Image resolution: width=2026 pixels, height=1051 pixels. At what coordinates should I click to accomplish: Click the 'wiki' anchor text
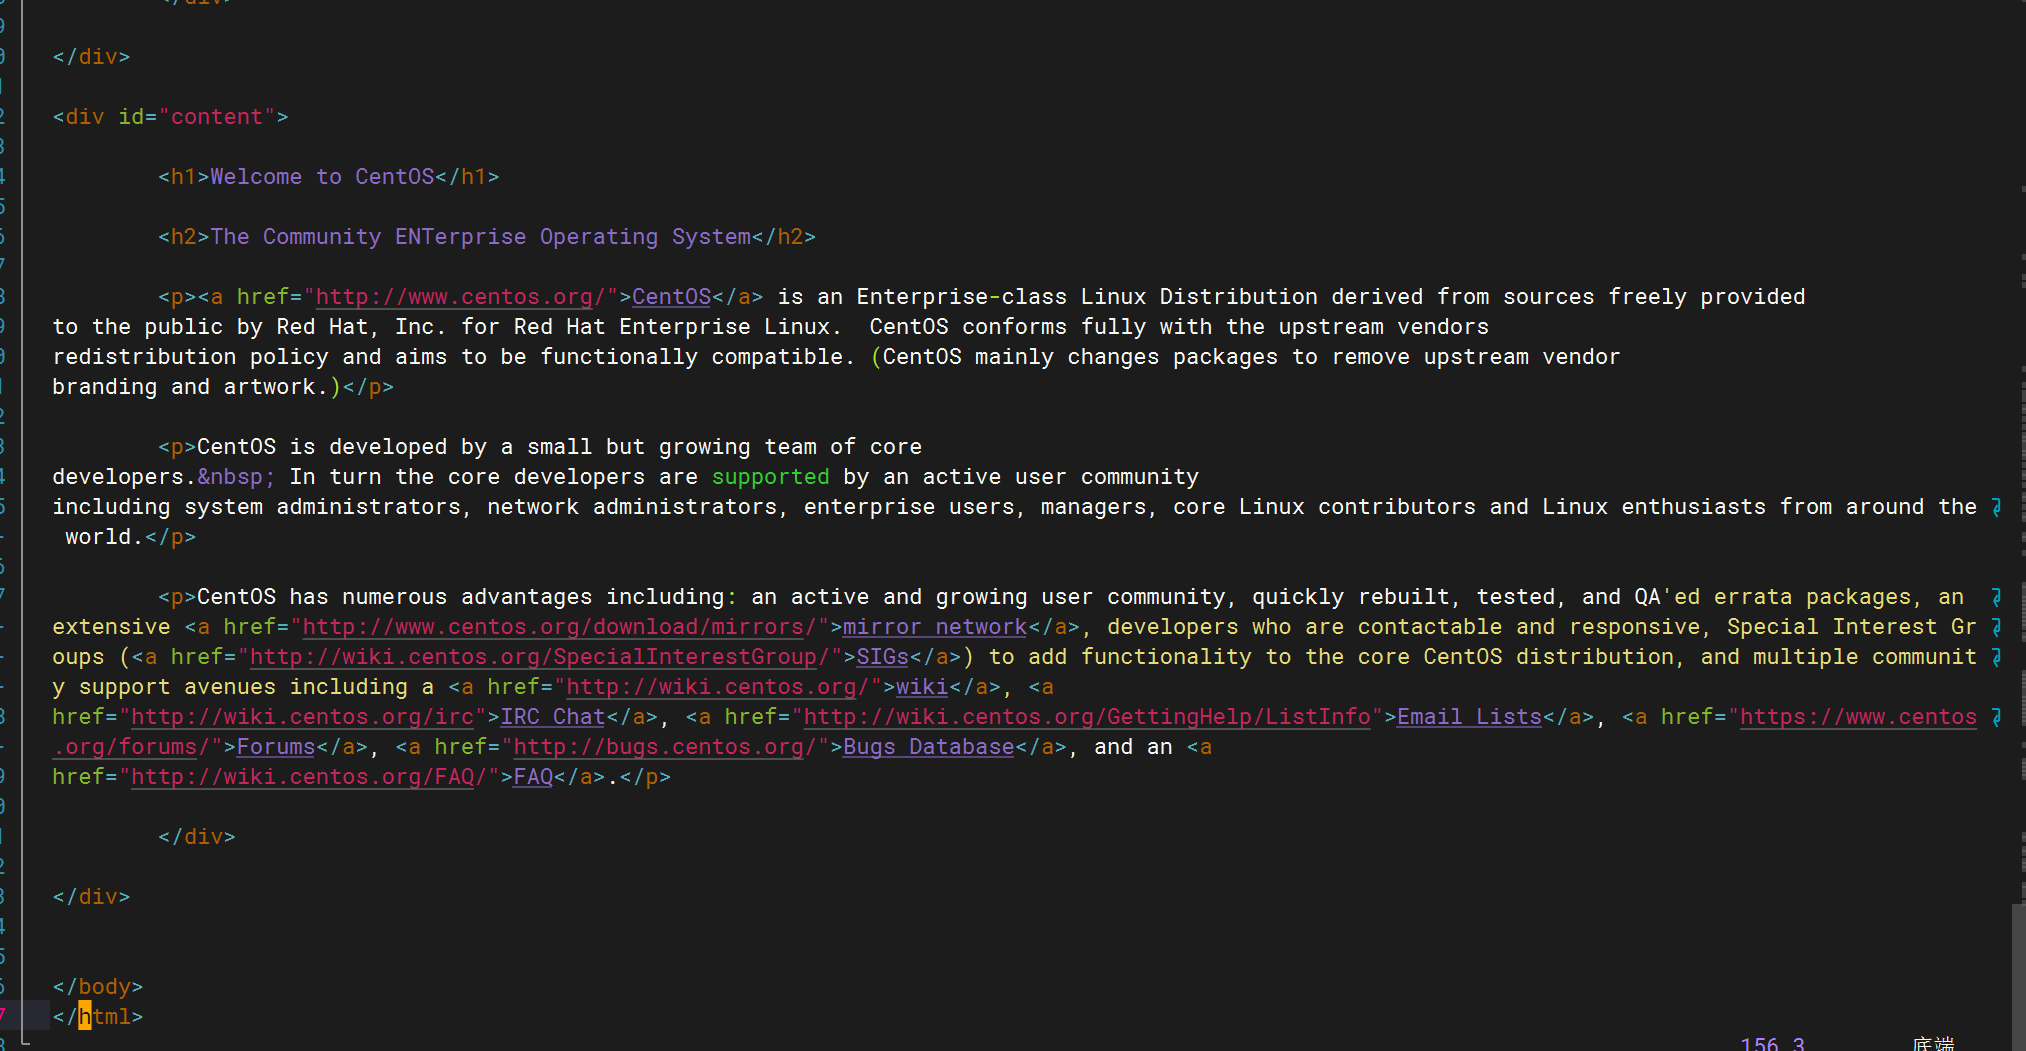point(922,687)
